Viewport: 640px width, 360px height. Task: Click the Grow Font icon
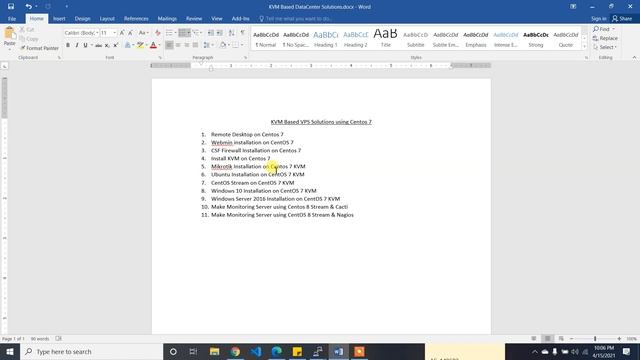point(122,33)
